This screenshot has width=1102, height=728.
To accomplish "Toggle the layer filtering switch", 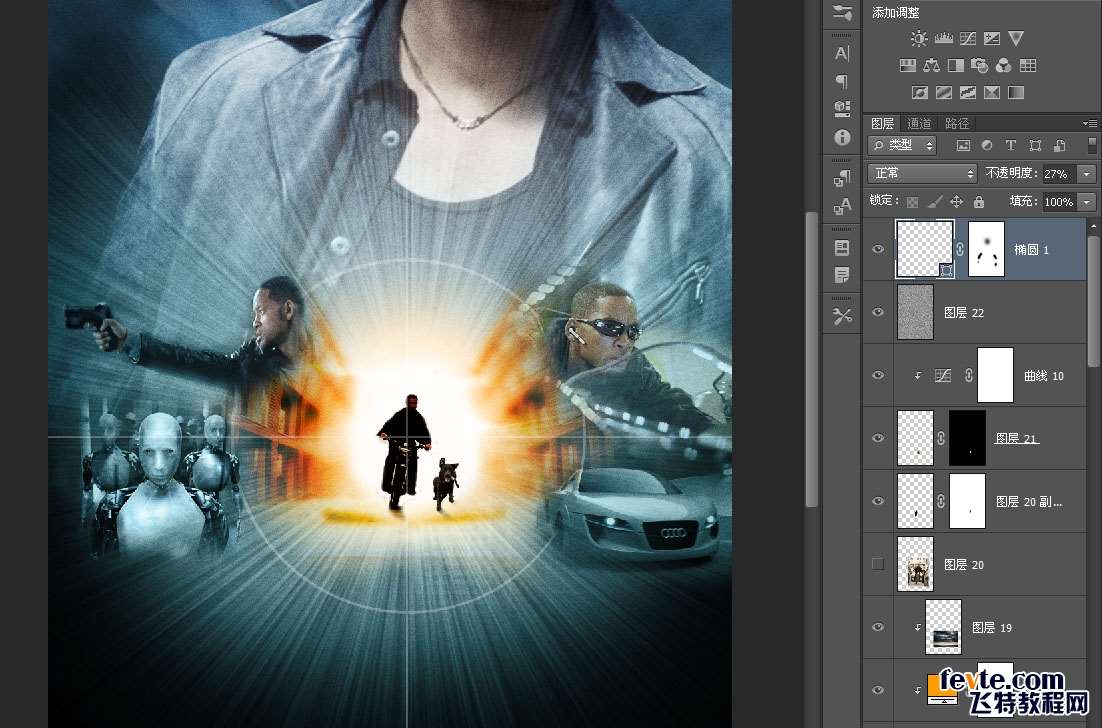I will pos(1091,145).
